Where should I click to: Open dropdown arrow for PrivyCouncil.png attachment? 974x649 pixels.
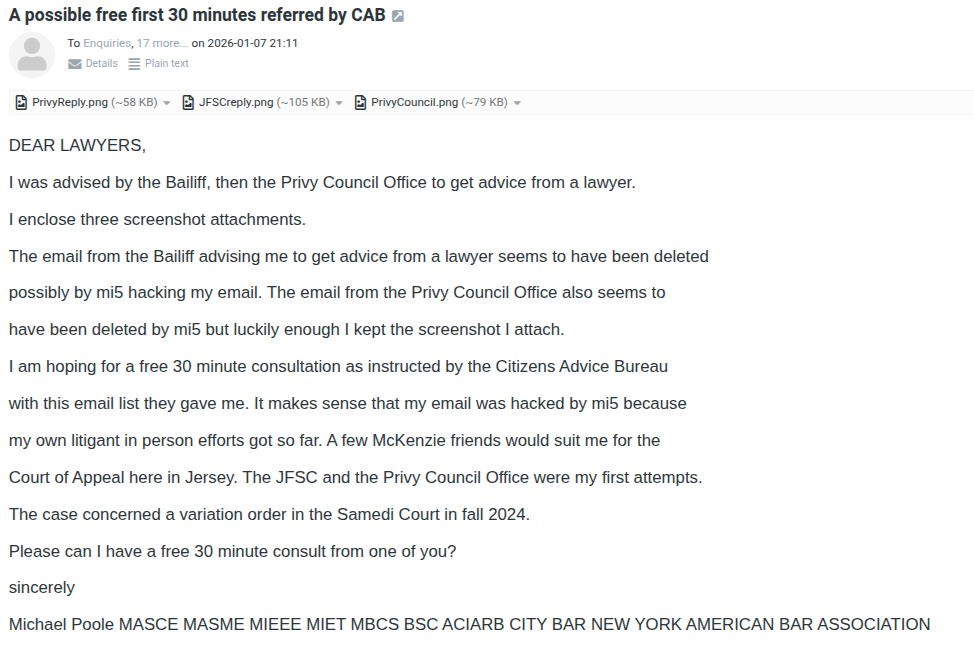[x=517, y=103]
